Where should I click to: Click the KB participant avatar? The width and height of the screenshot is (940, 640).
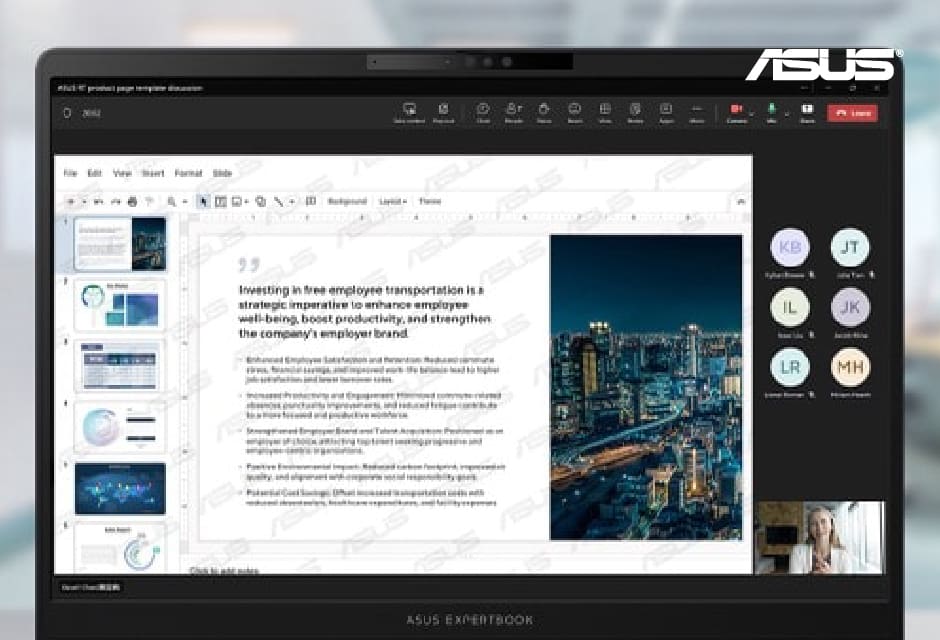click(x=790, y=247)
